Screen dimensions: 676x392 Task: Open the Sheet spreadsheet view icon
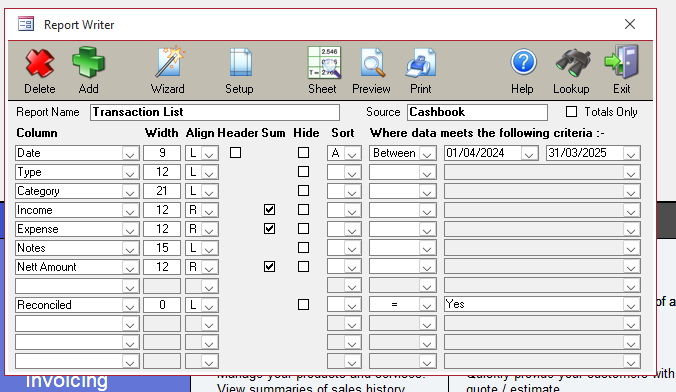[x=324, y=63]
